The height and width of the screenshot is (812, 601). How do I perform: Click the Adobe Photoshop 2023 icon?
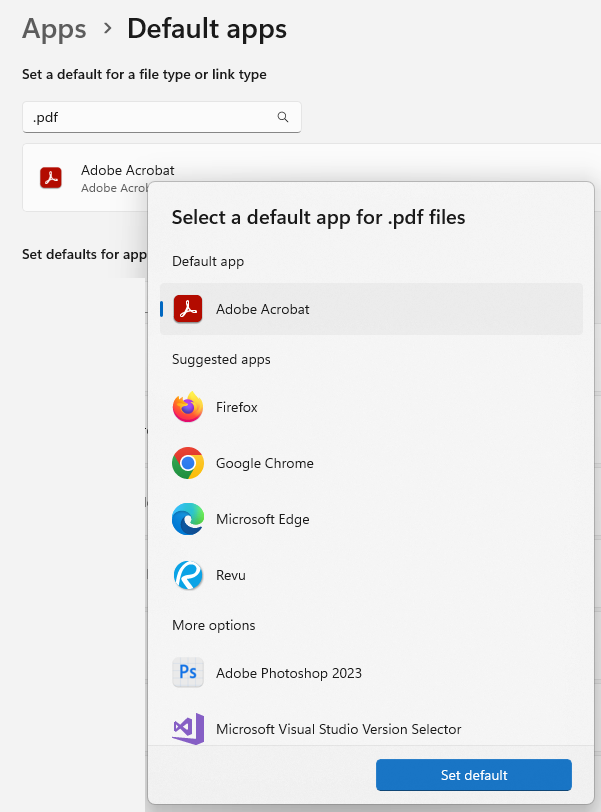[x=187, y=672]
